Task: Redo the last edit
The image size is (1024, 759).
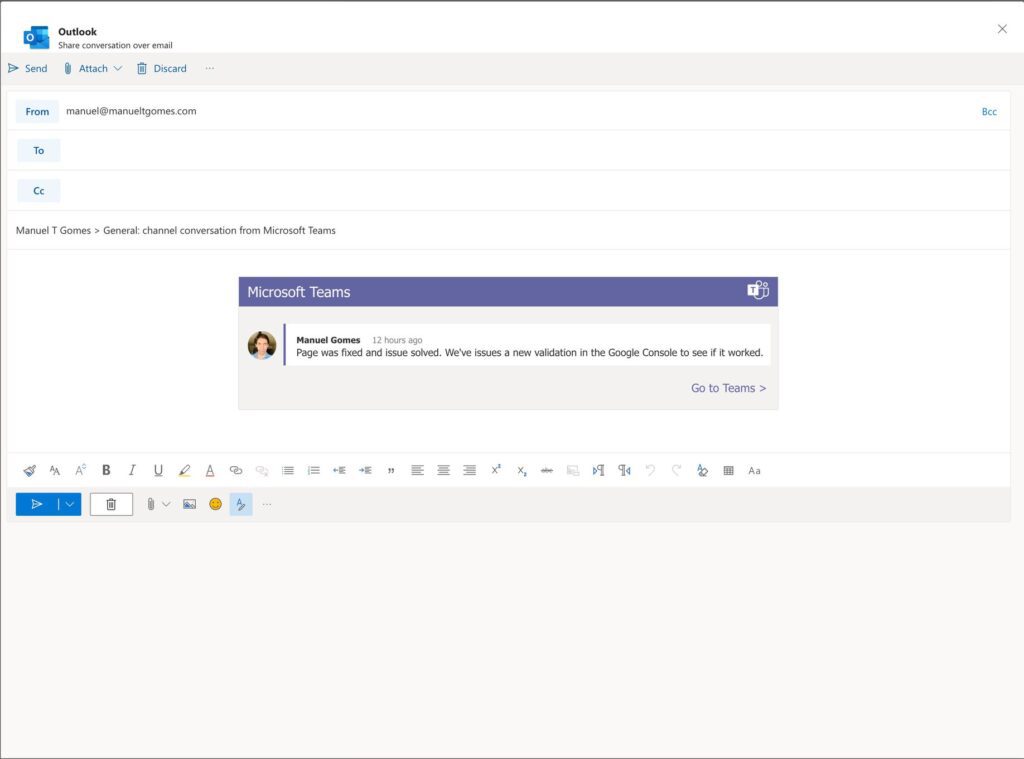Action: pos(677,470)
